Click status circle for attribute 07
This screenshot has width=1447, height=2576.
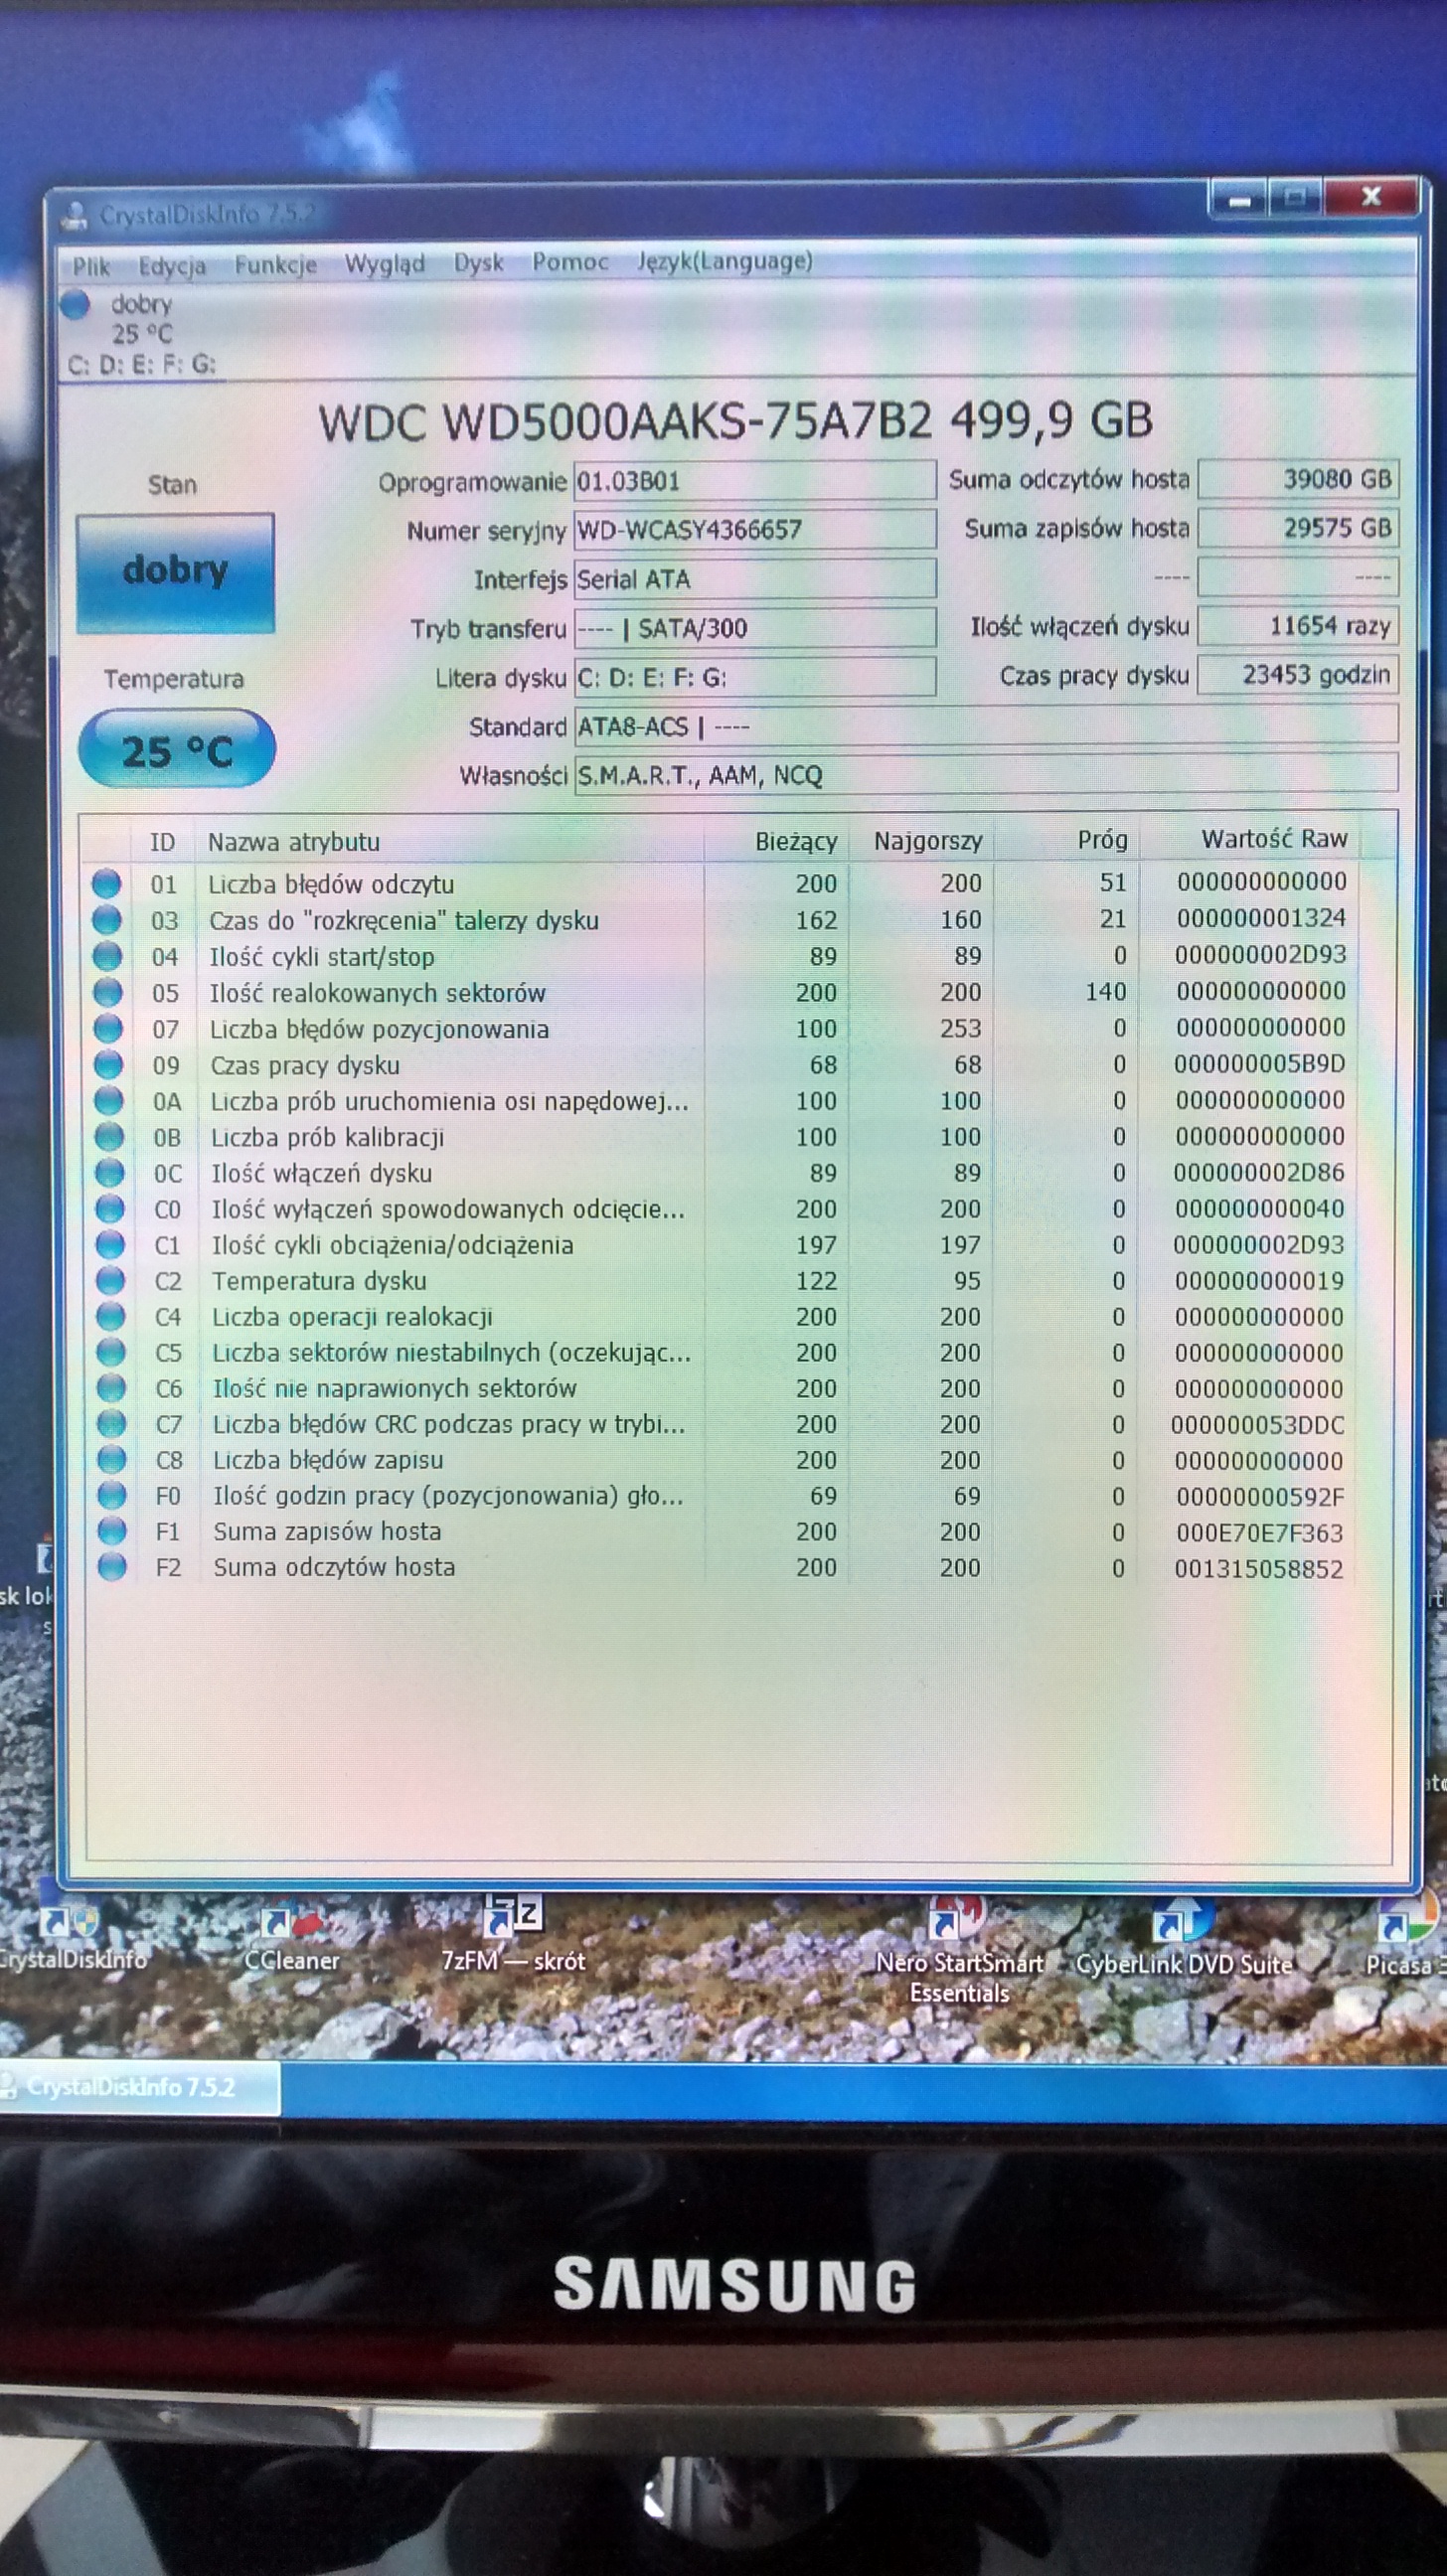(108, 1028)
